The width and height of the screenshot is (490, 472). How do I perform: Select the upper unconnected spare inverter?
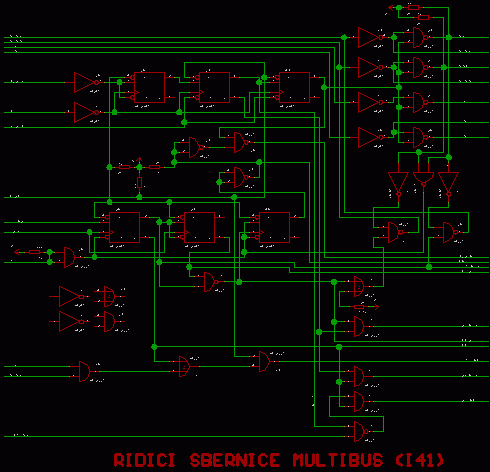[x=71, y=296]
